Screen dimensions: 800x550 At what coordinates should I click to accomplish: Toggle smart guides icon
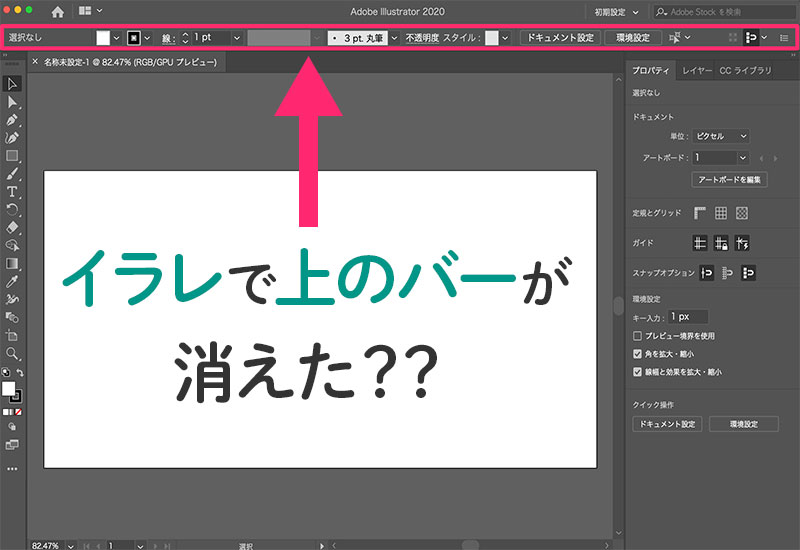(742, 243)
